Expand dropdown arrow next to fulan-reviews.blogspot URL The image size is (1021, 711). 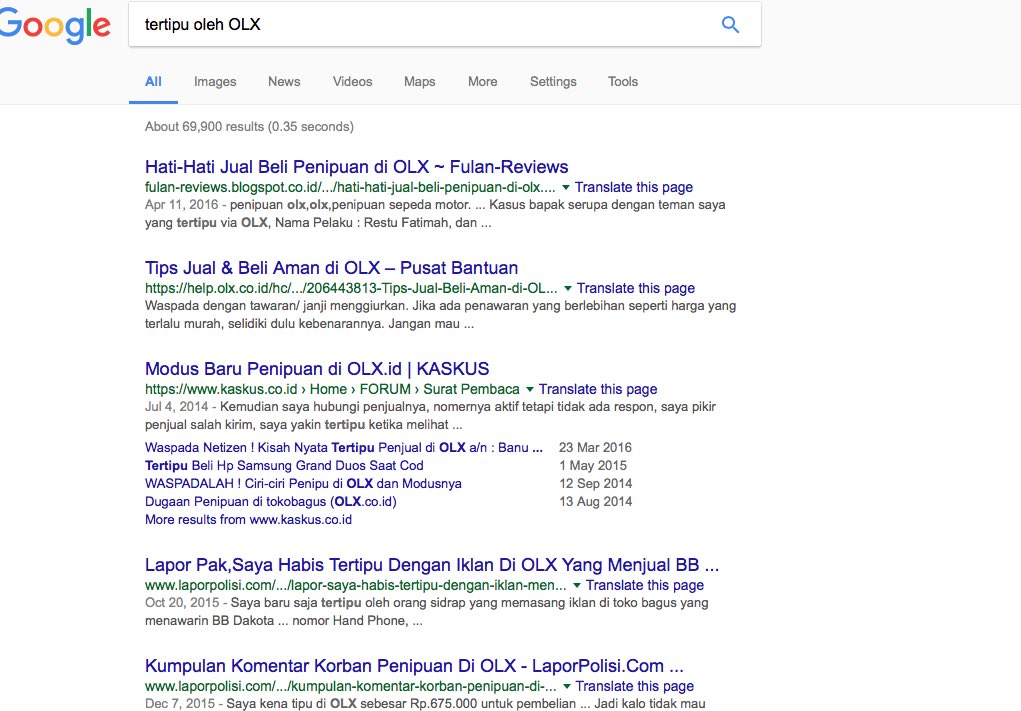[566, 188]
